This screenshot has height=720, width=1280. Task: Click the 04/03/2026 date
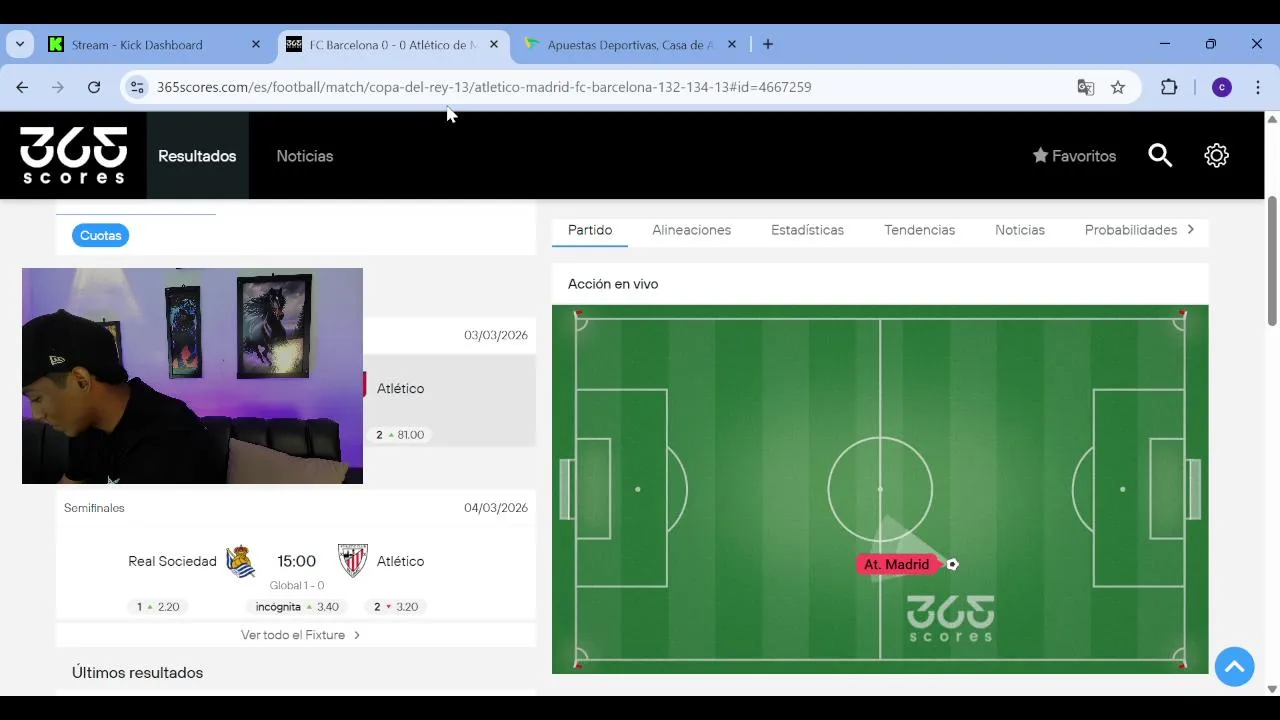(496, 508)
